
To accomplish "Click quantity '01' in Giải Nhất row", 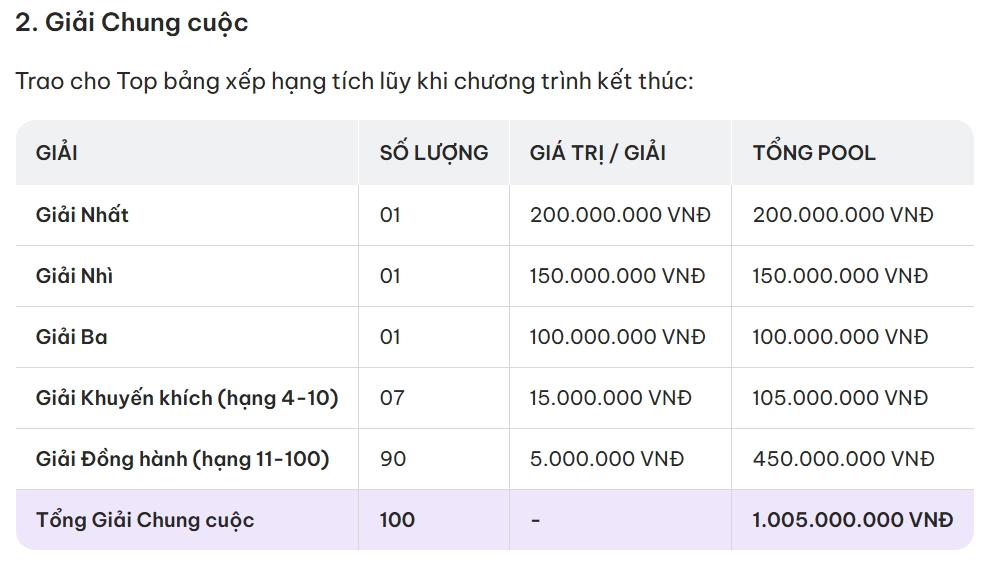I will [390, 215].
